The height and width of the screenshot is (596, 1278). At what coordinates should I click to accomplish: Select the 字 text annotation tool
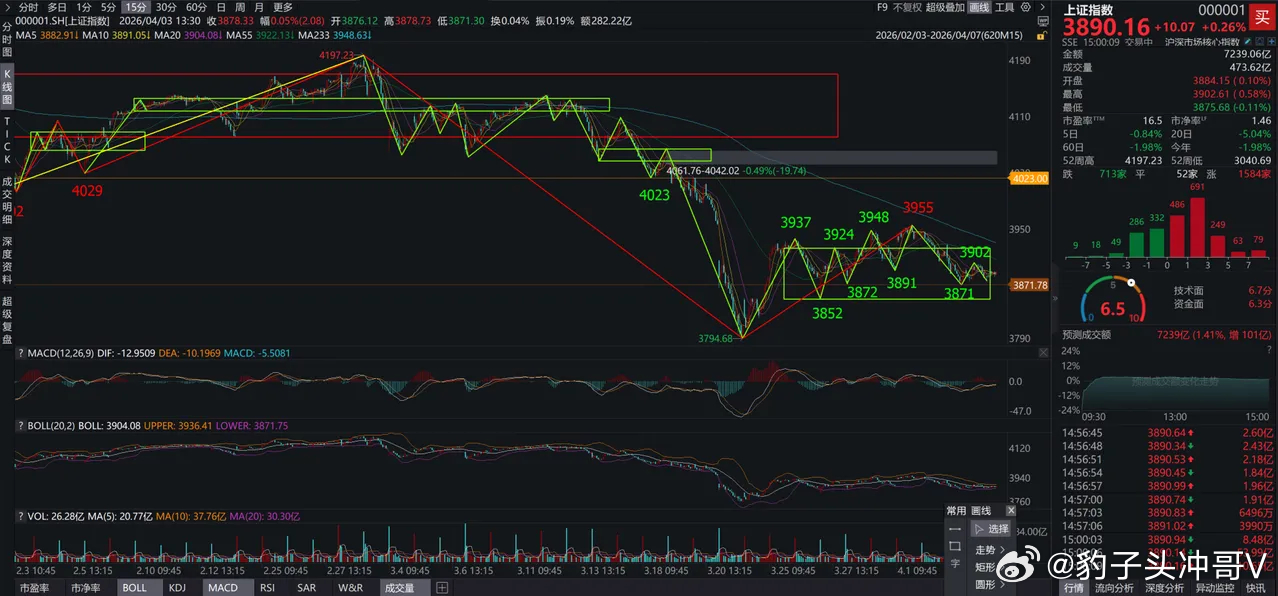[955, 564]
